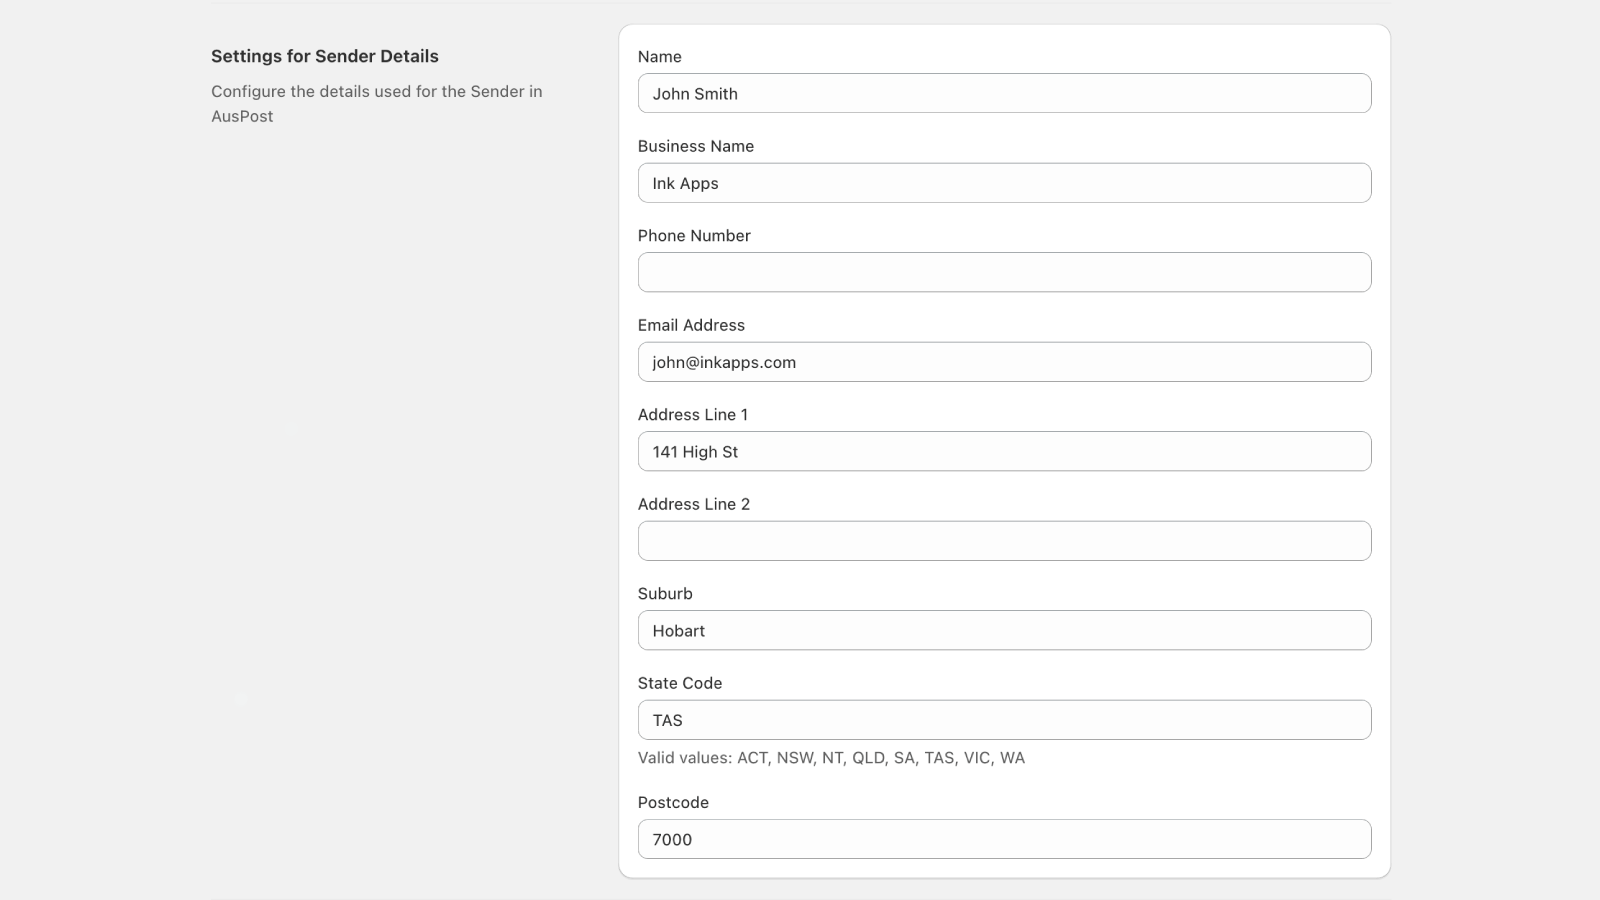Viewport: 1600px width, 900px height.
Task: Click the Address Line 1 field showing 141 High St
Action: coord(1004,451)
